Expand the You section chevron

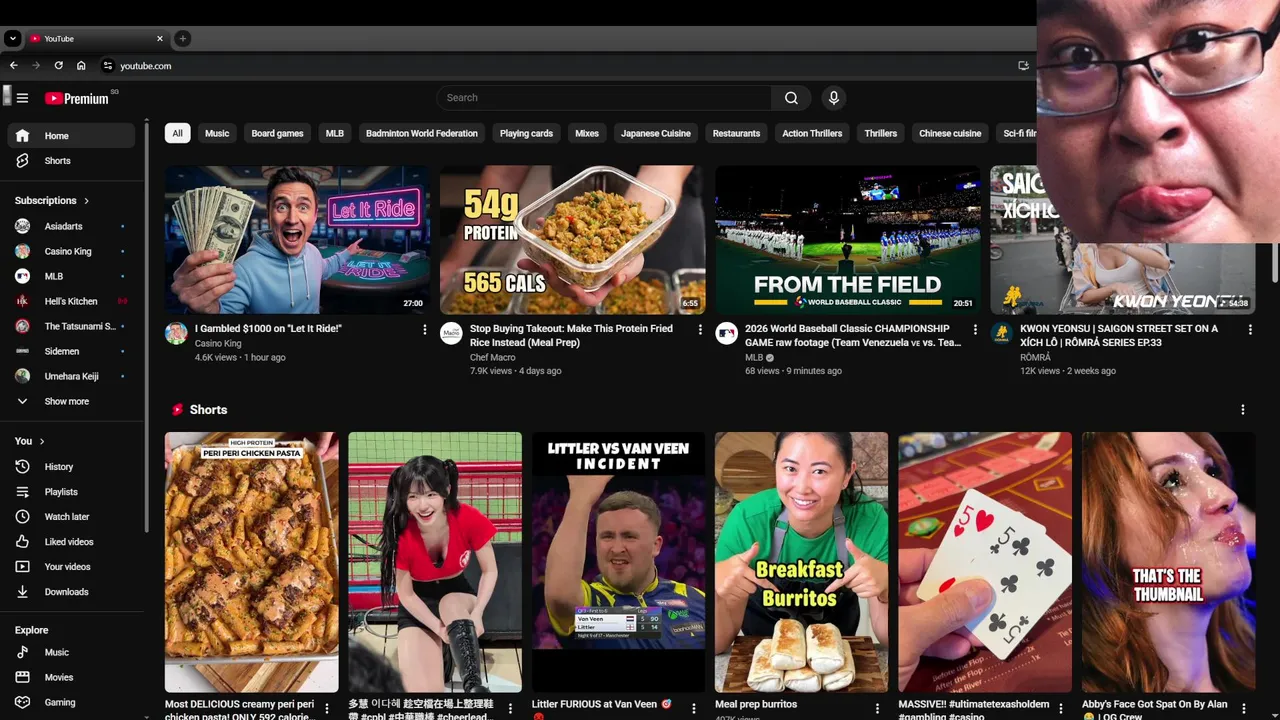[41, 441]
